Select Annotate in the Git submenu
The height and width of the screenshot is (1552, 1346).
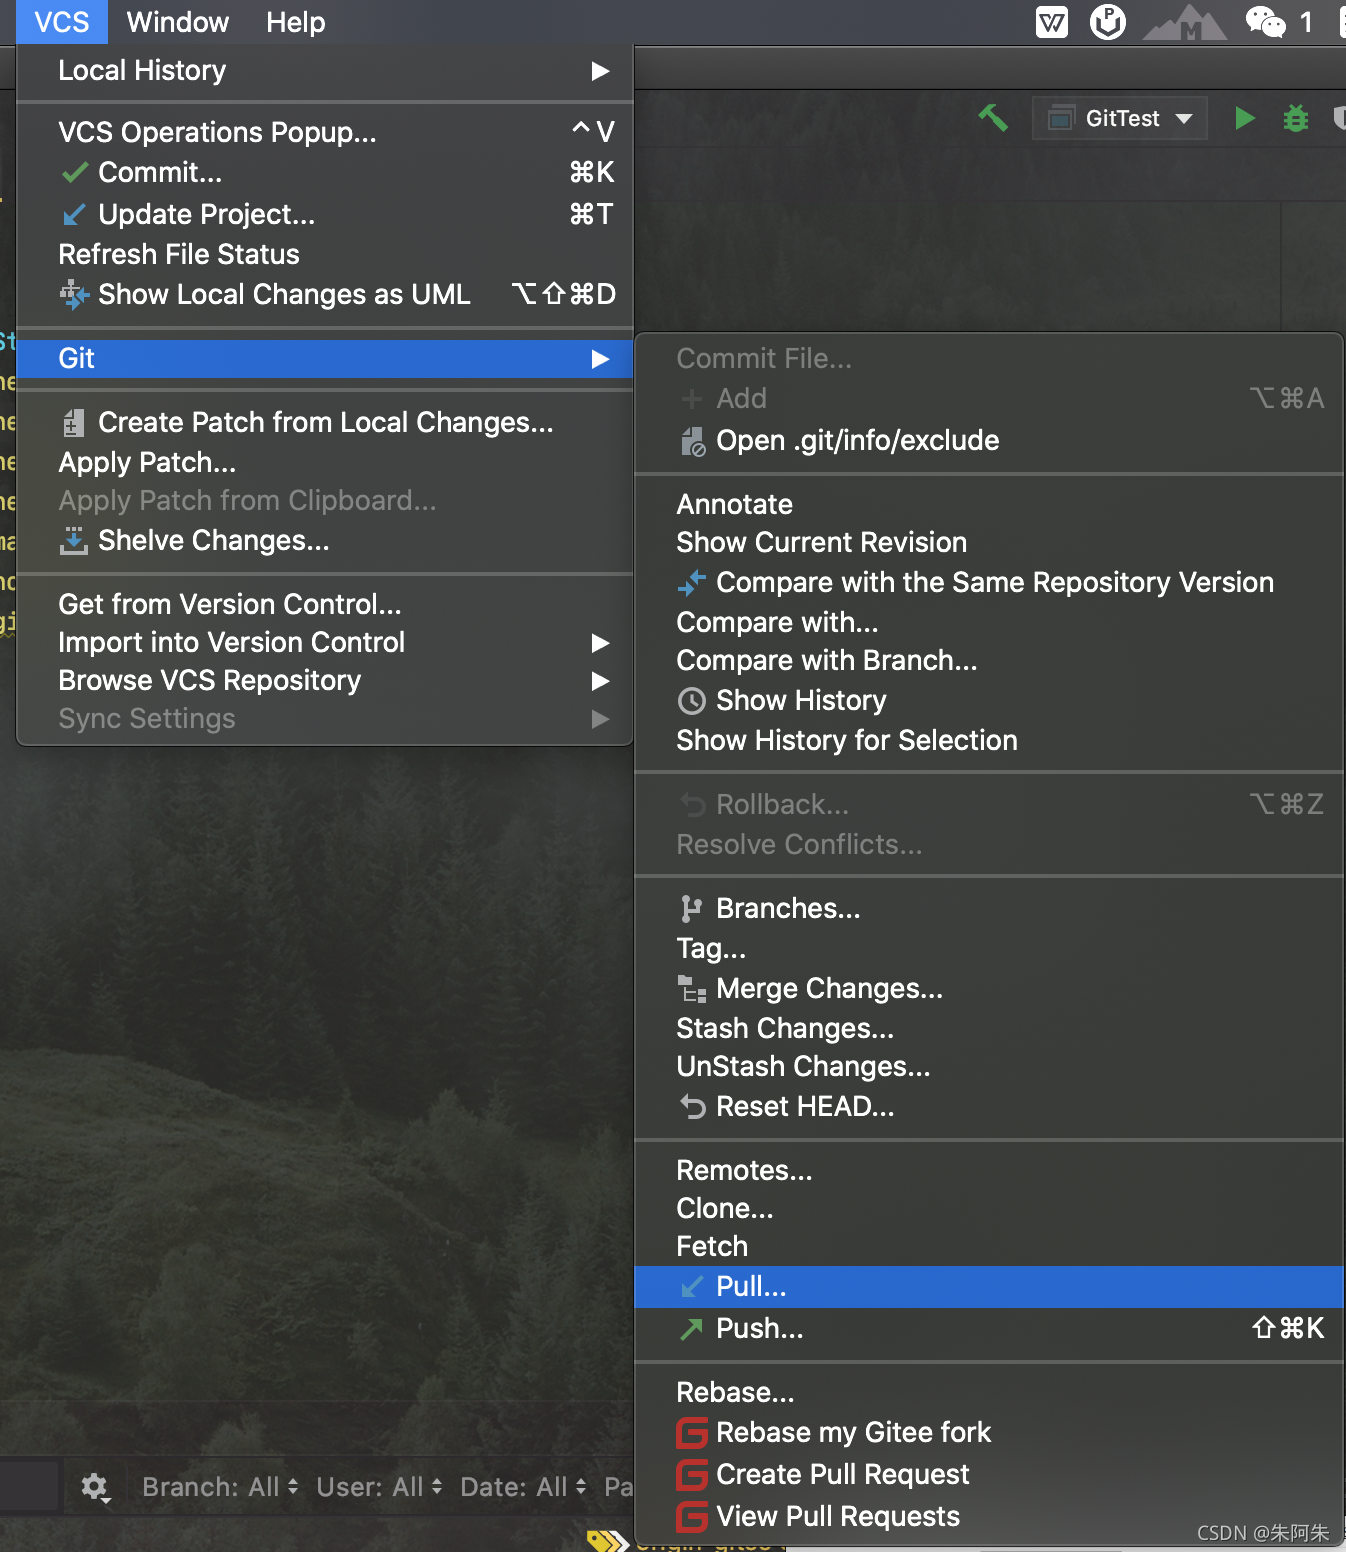[988, 504]
